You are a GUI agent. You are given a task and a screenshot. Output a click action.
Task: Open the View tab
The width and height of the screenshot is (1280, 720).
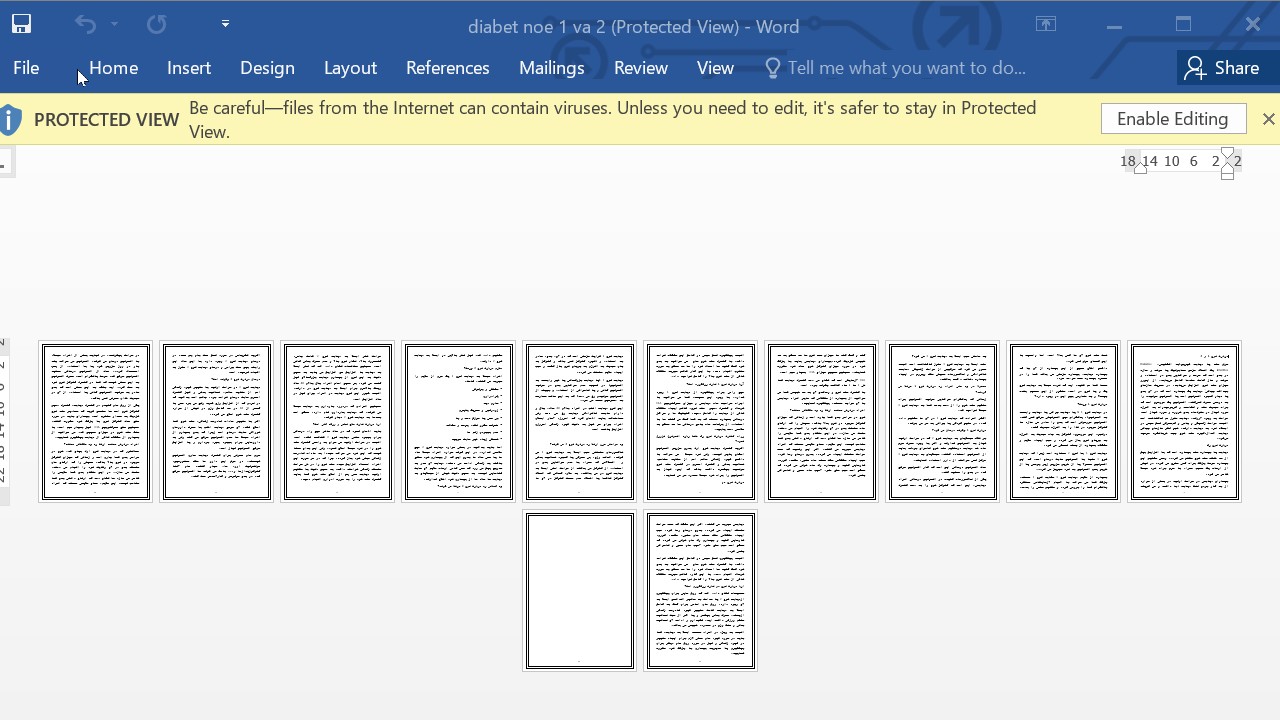point(715,68)
